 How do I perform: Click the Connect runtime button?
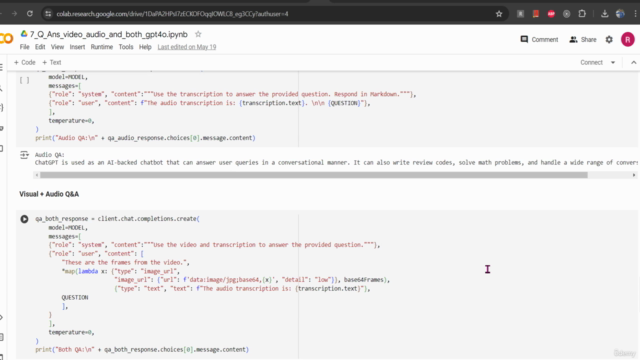pos(591,62)
